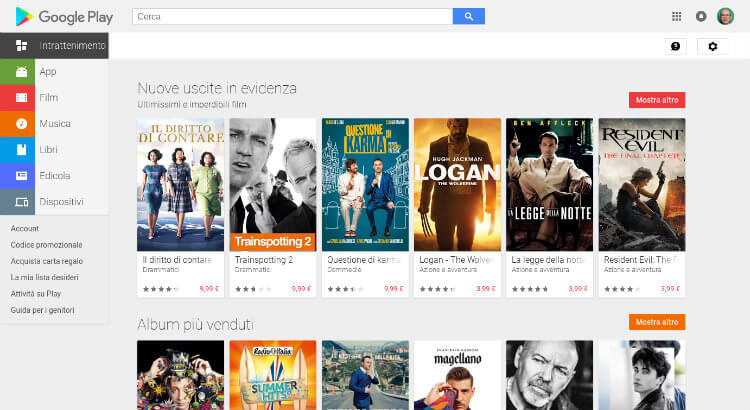This screenshot has width=750, height=410.
Task: Open the Questione di Karma poster
Action: click(x=365, y=185)
